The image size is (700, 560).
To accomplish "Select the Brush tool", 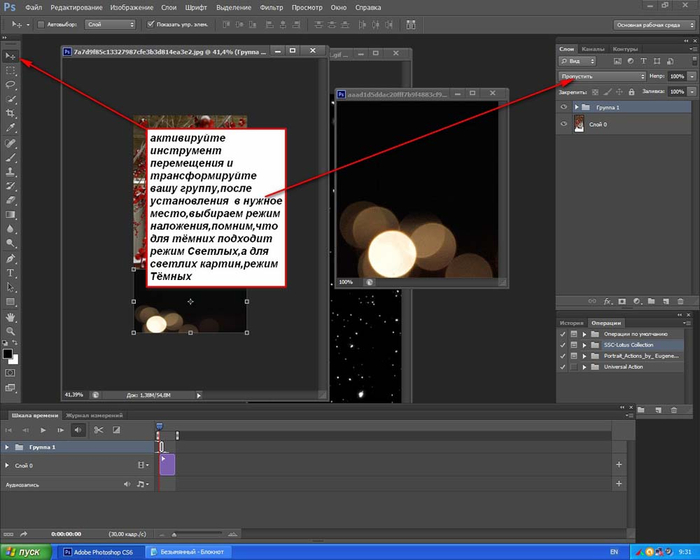I will coord(10,157).
